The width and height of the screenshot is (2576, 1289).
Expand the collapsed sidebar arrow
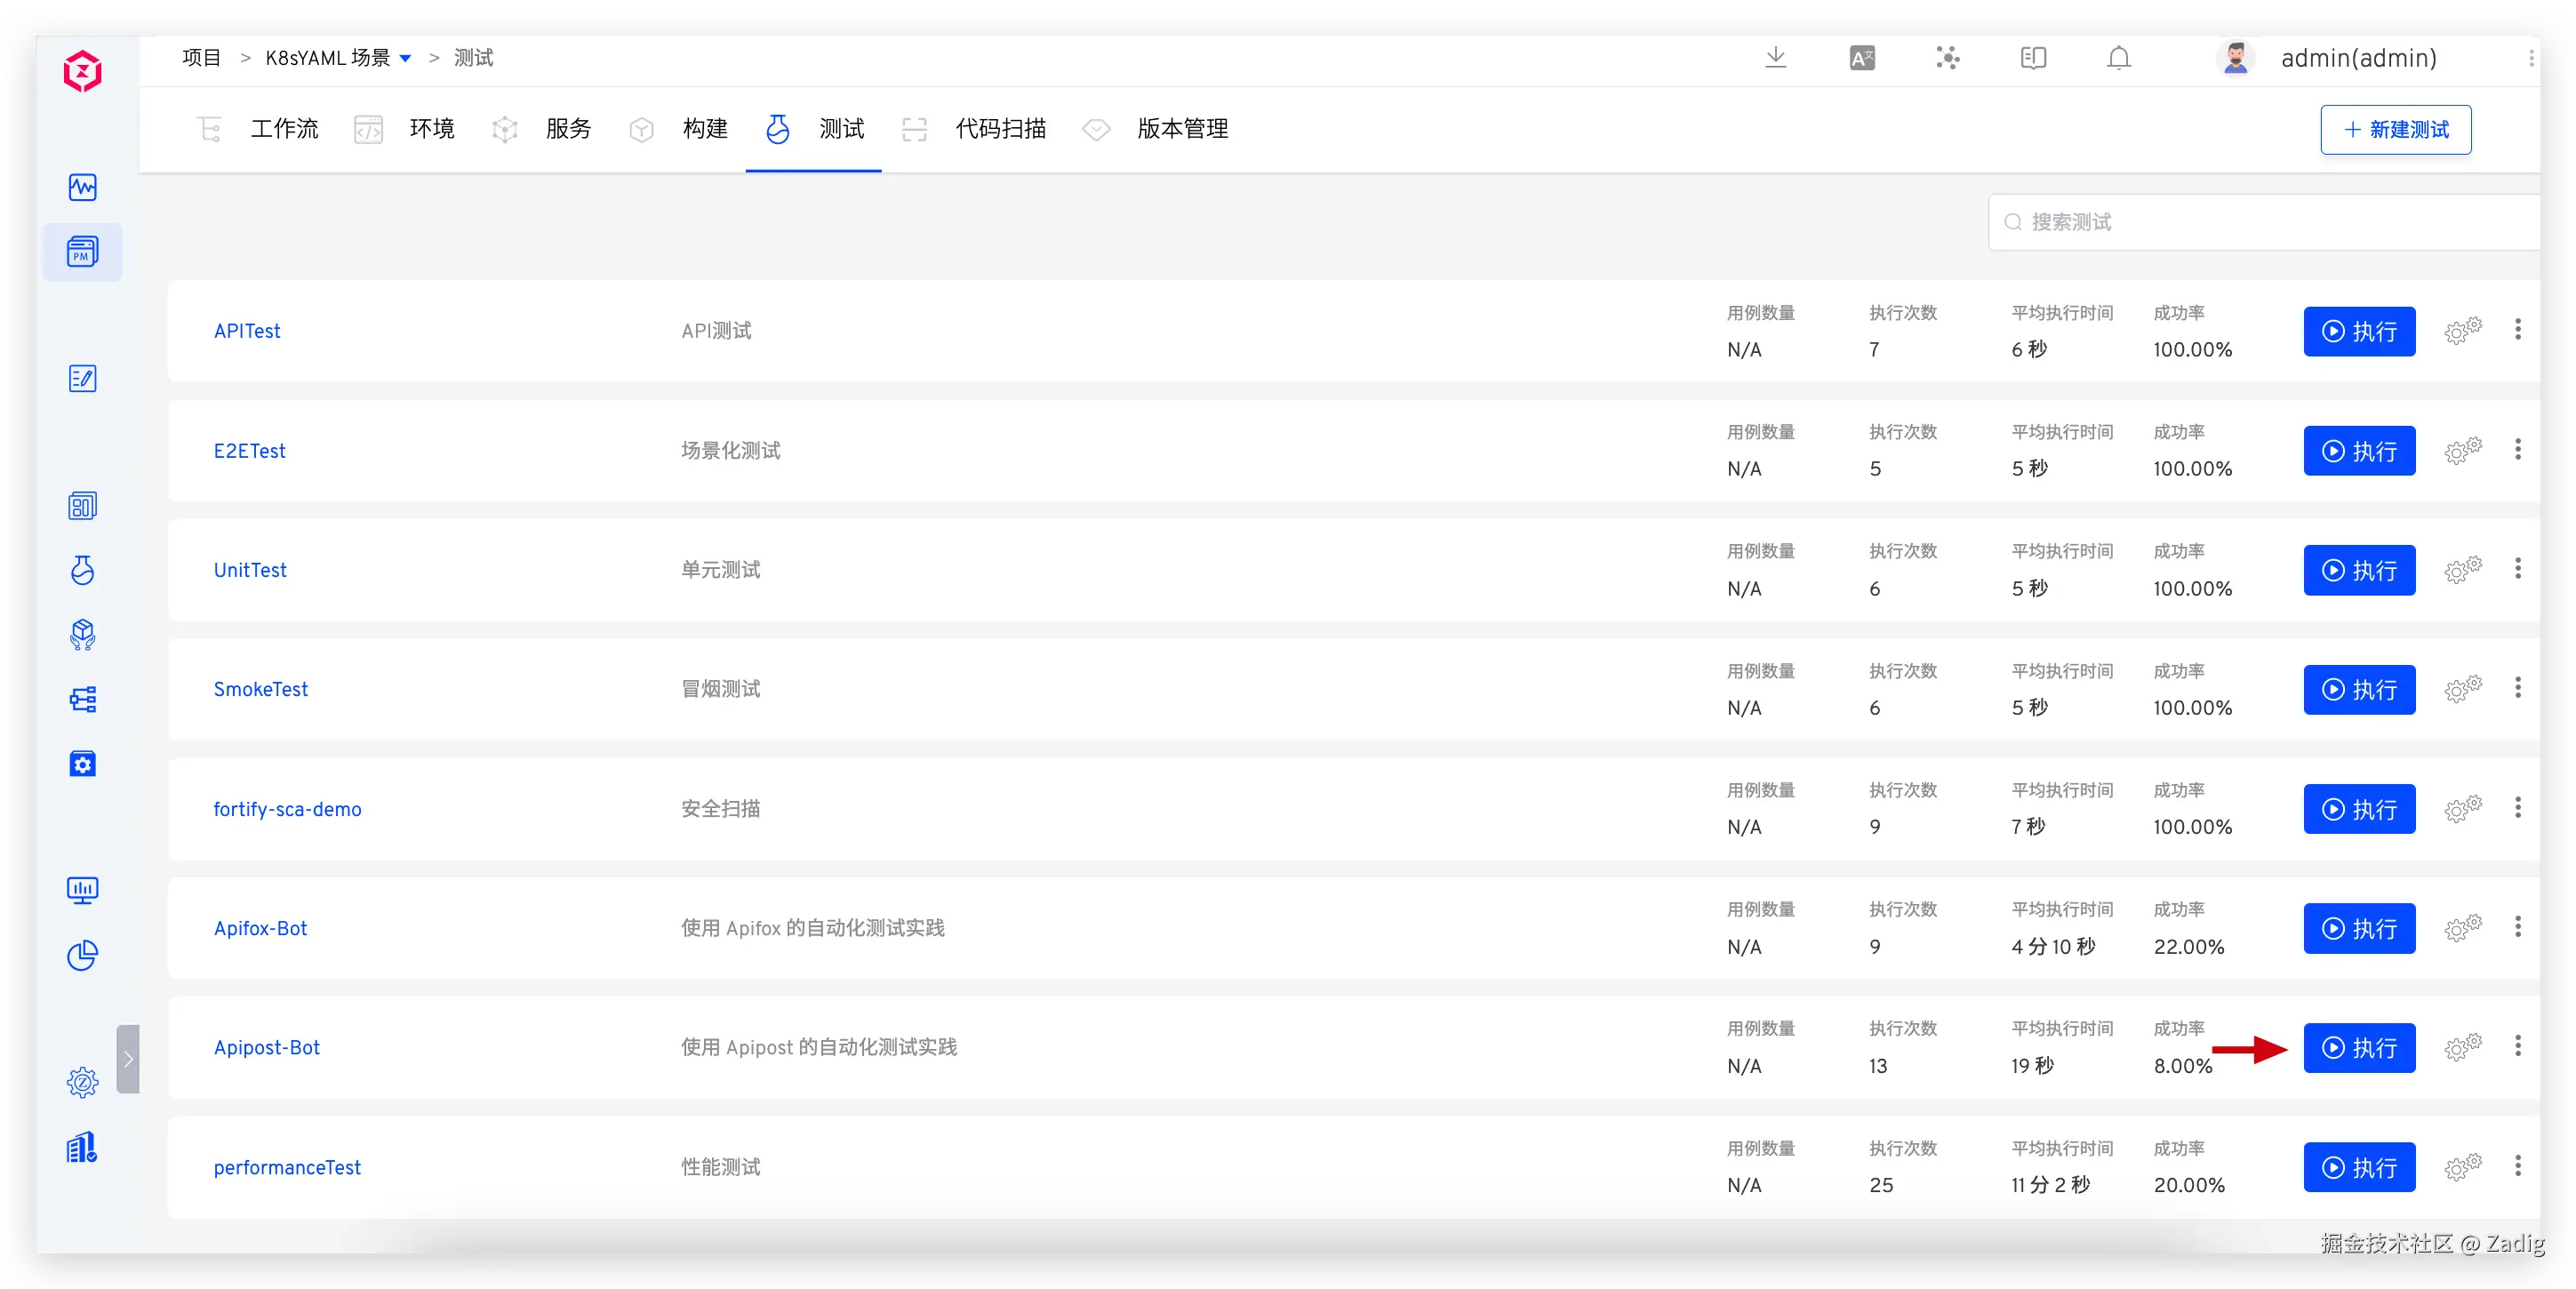point(128,1059)
